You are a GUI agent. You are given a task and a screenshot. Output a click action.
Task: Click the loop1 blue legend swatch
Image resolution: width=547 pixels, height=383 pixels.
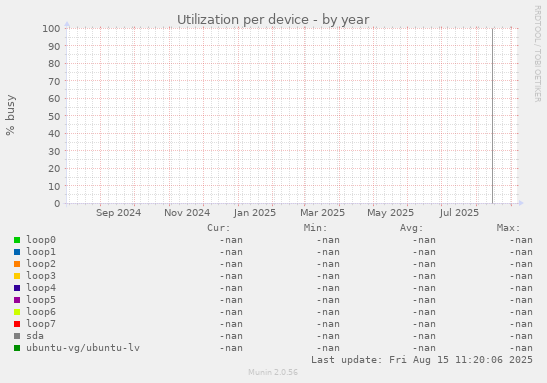17,252
